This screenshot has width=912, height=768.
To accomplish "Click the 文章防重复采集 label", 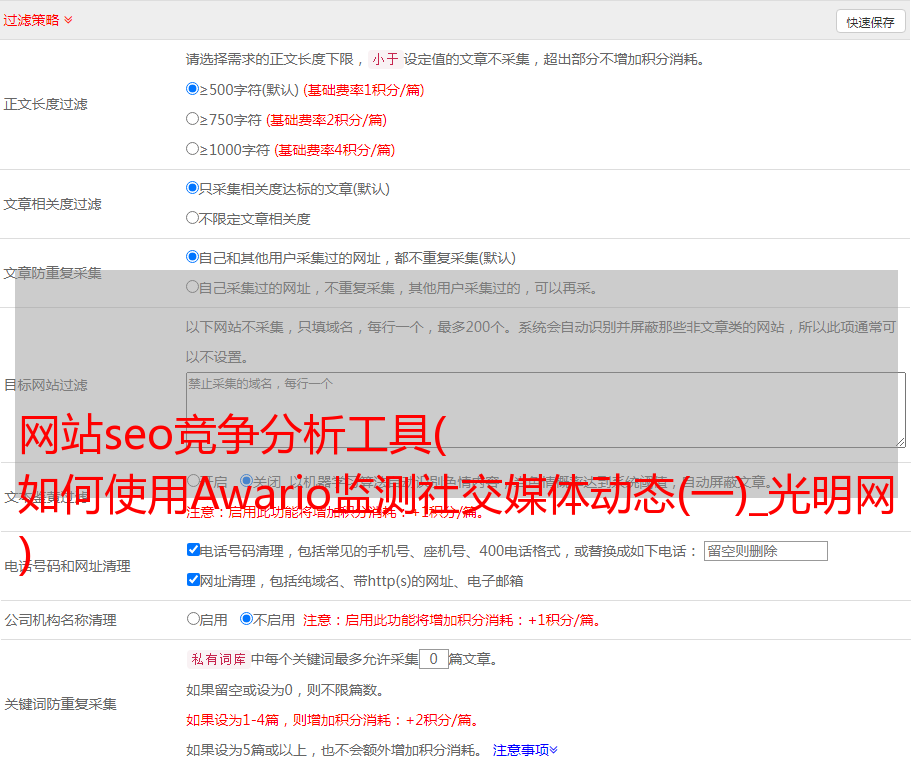I will coord(52,273).
